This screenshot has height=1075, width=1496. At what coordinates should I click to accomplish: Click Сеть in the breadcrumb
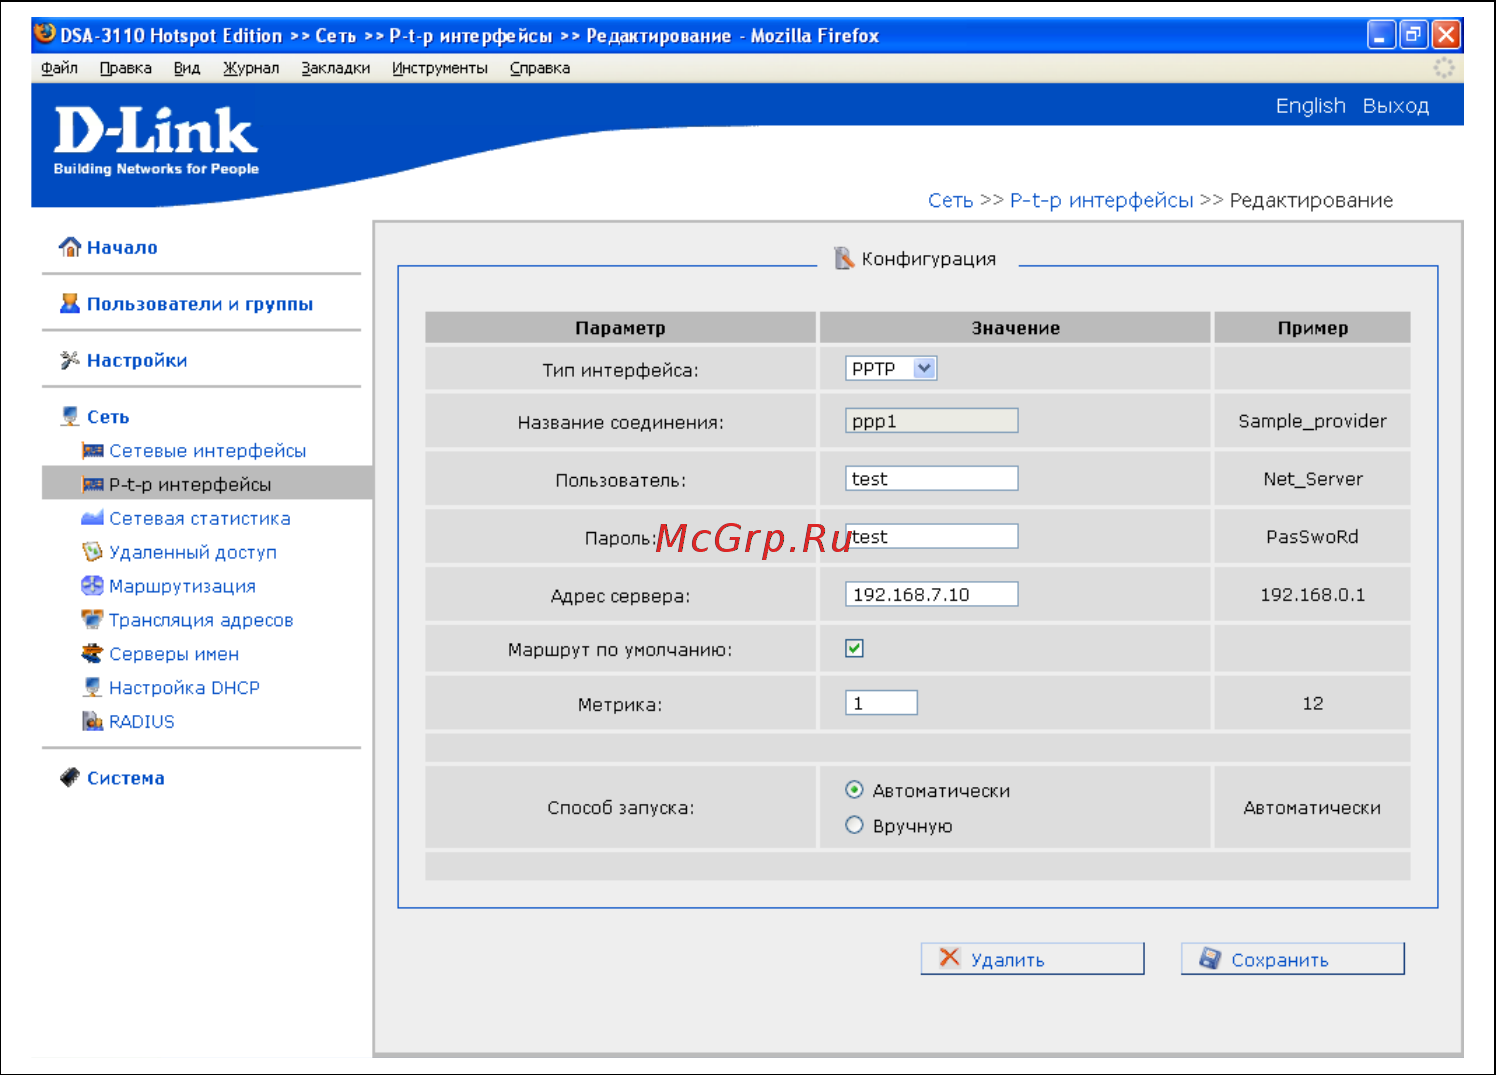point(950,200)
